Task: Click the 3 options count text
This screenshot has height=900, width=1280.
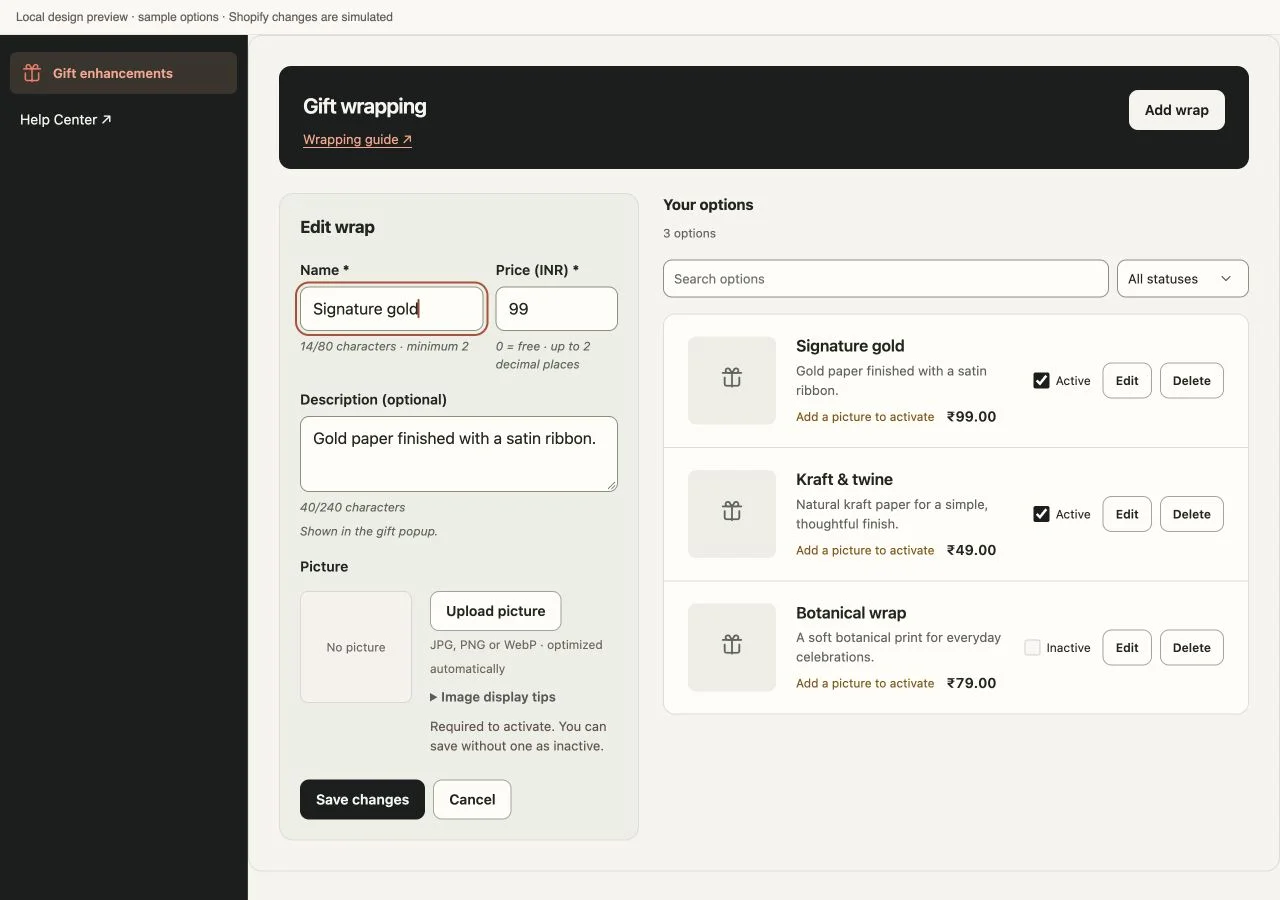Action: click(689, 233)
